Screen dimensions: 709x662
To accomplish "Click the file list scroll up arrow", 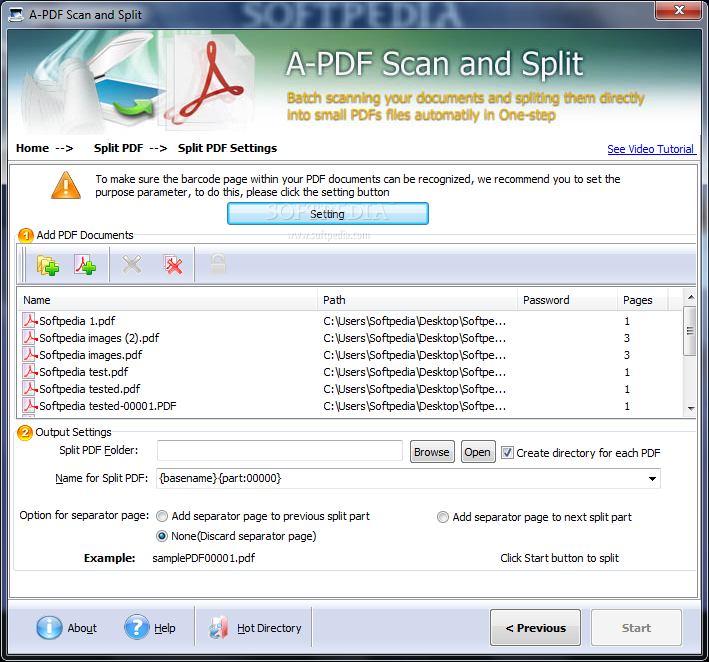I will [x=690, y=297].
